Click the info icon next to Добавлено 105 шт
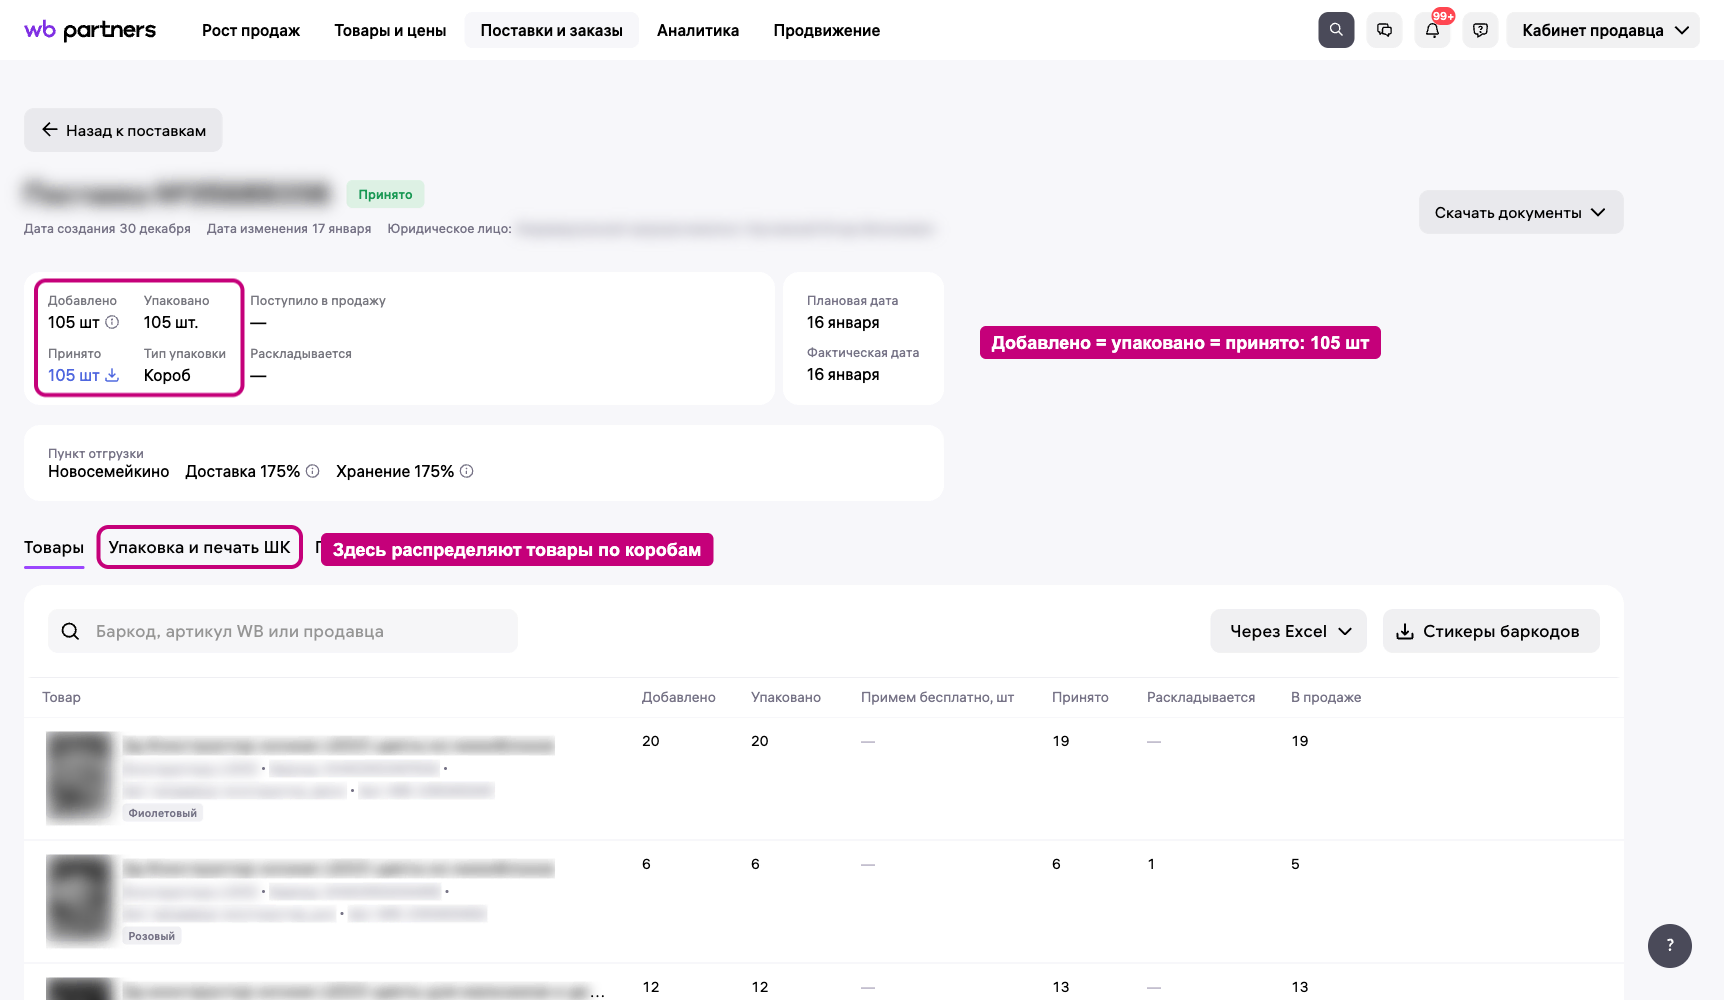Image resolution: width=1724 pixels, height=1000 pixels. pyautogui.click(x=112, y=322)
